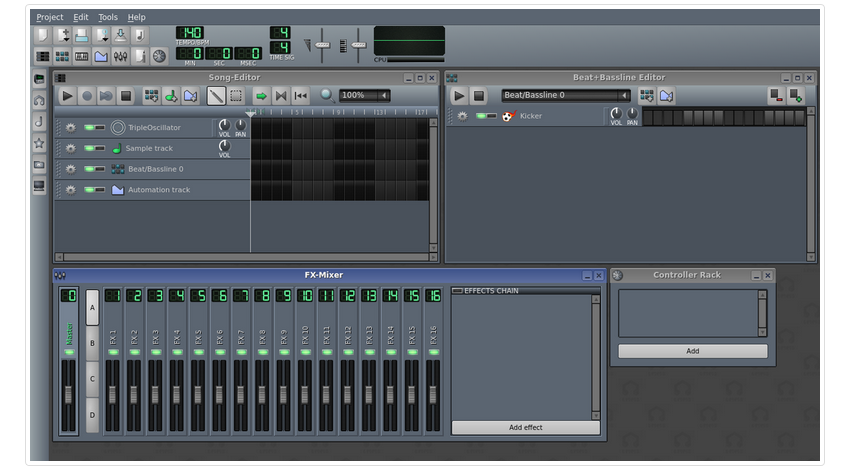Image resolution: width=854 pixels, height=468 pixels.
Task: Open My Presets star sidebar icon
Action: 39,143
